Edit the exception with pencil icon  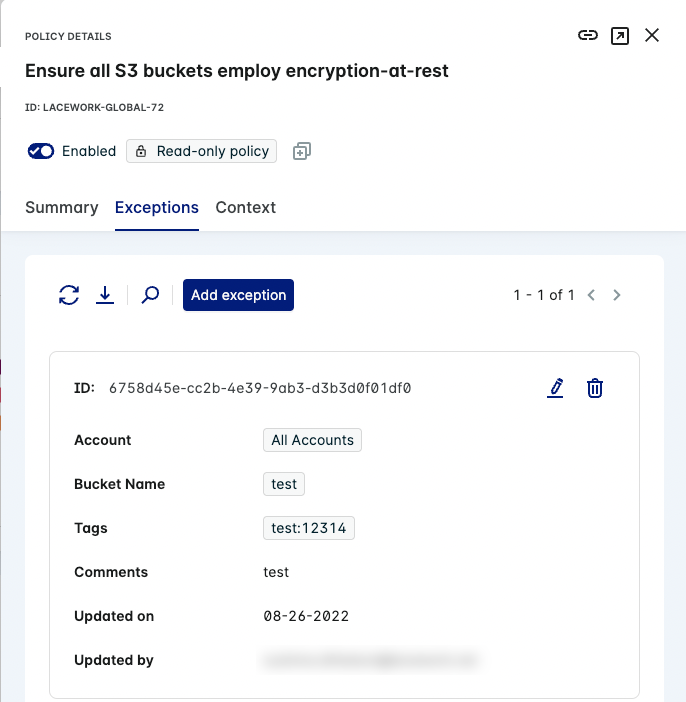[556, 388]
